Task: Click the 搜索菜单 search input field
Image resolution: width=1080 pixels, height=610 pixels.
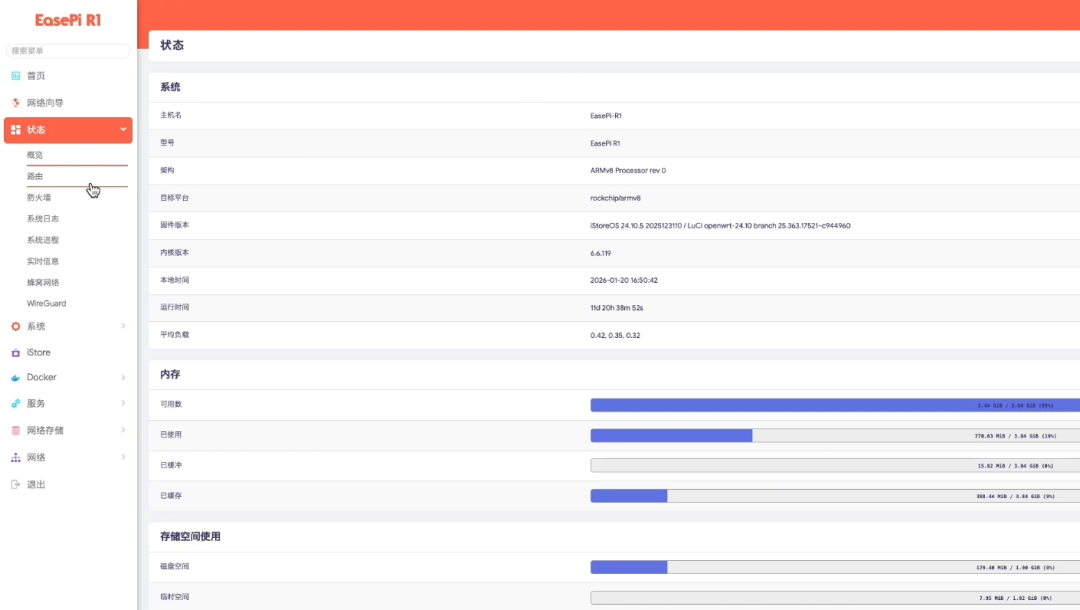Action: pos(68,51)
